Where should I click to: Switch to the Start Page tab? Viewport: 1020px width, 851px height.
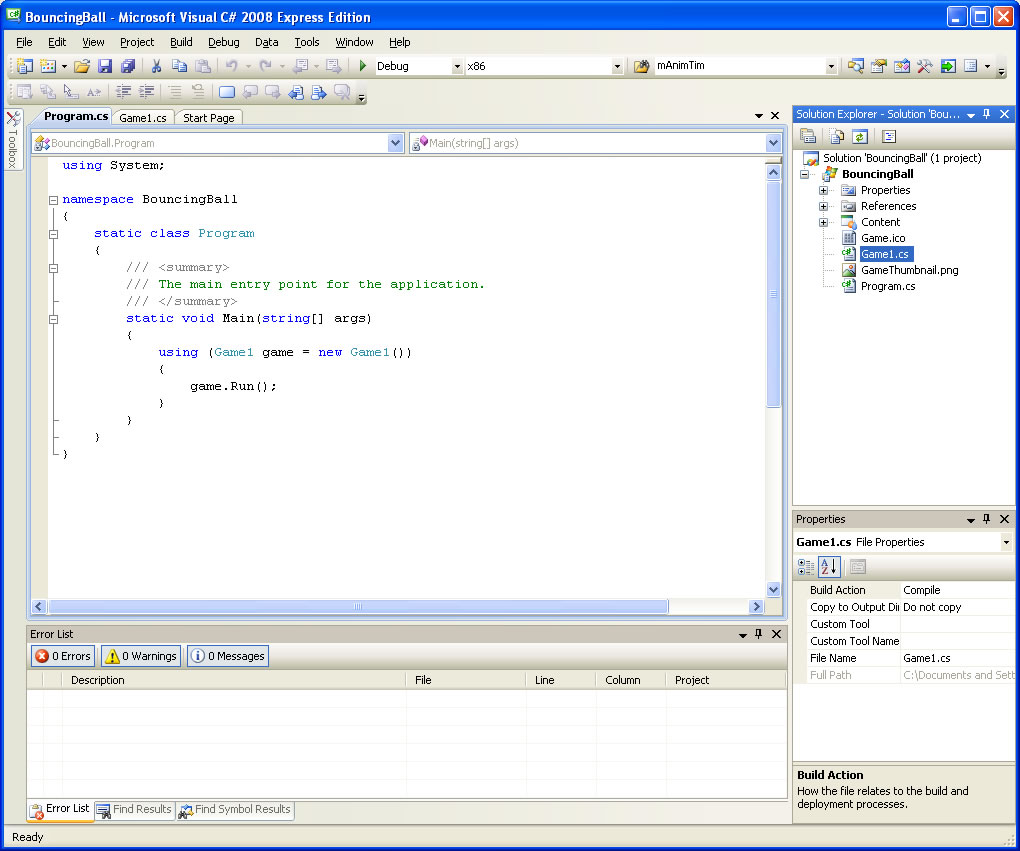pyautogui.click(x=208, y=118)
